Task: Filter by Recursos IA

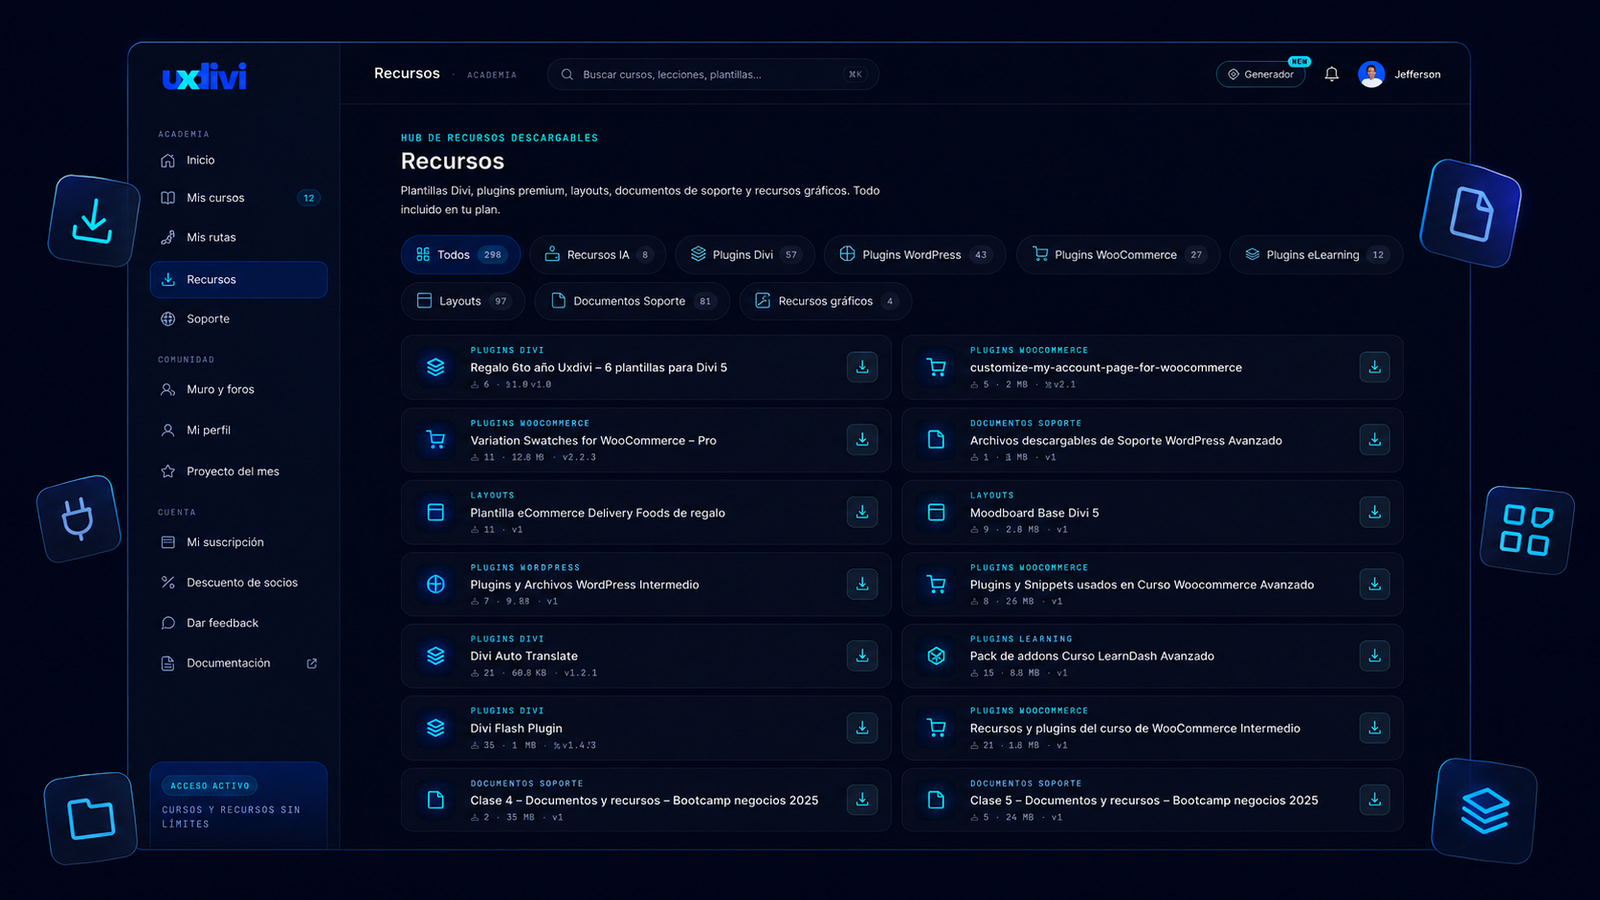Action: [598, 255]
